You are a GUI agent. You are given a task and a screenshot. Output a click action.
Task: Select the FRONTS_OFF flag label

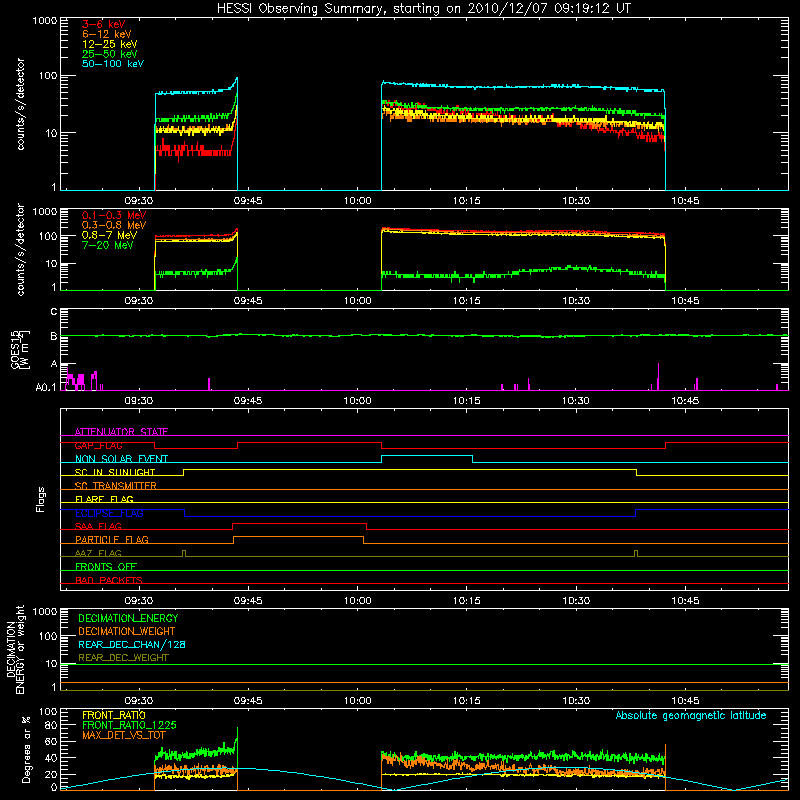106,566
